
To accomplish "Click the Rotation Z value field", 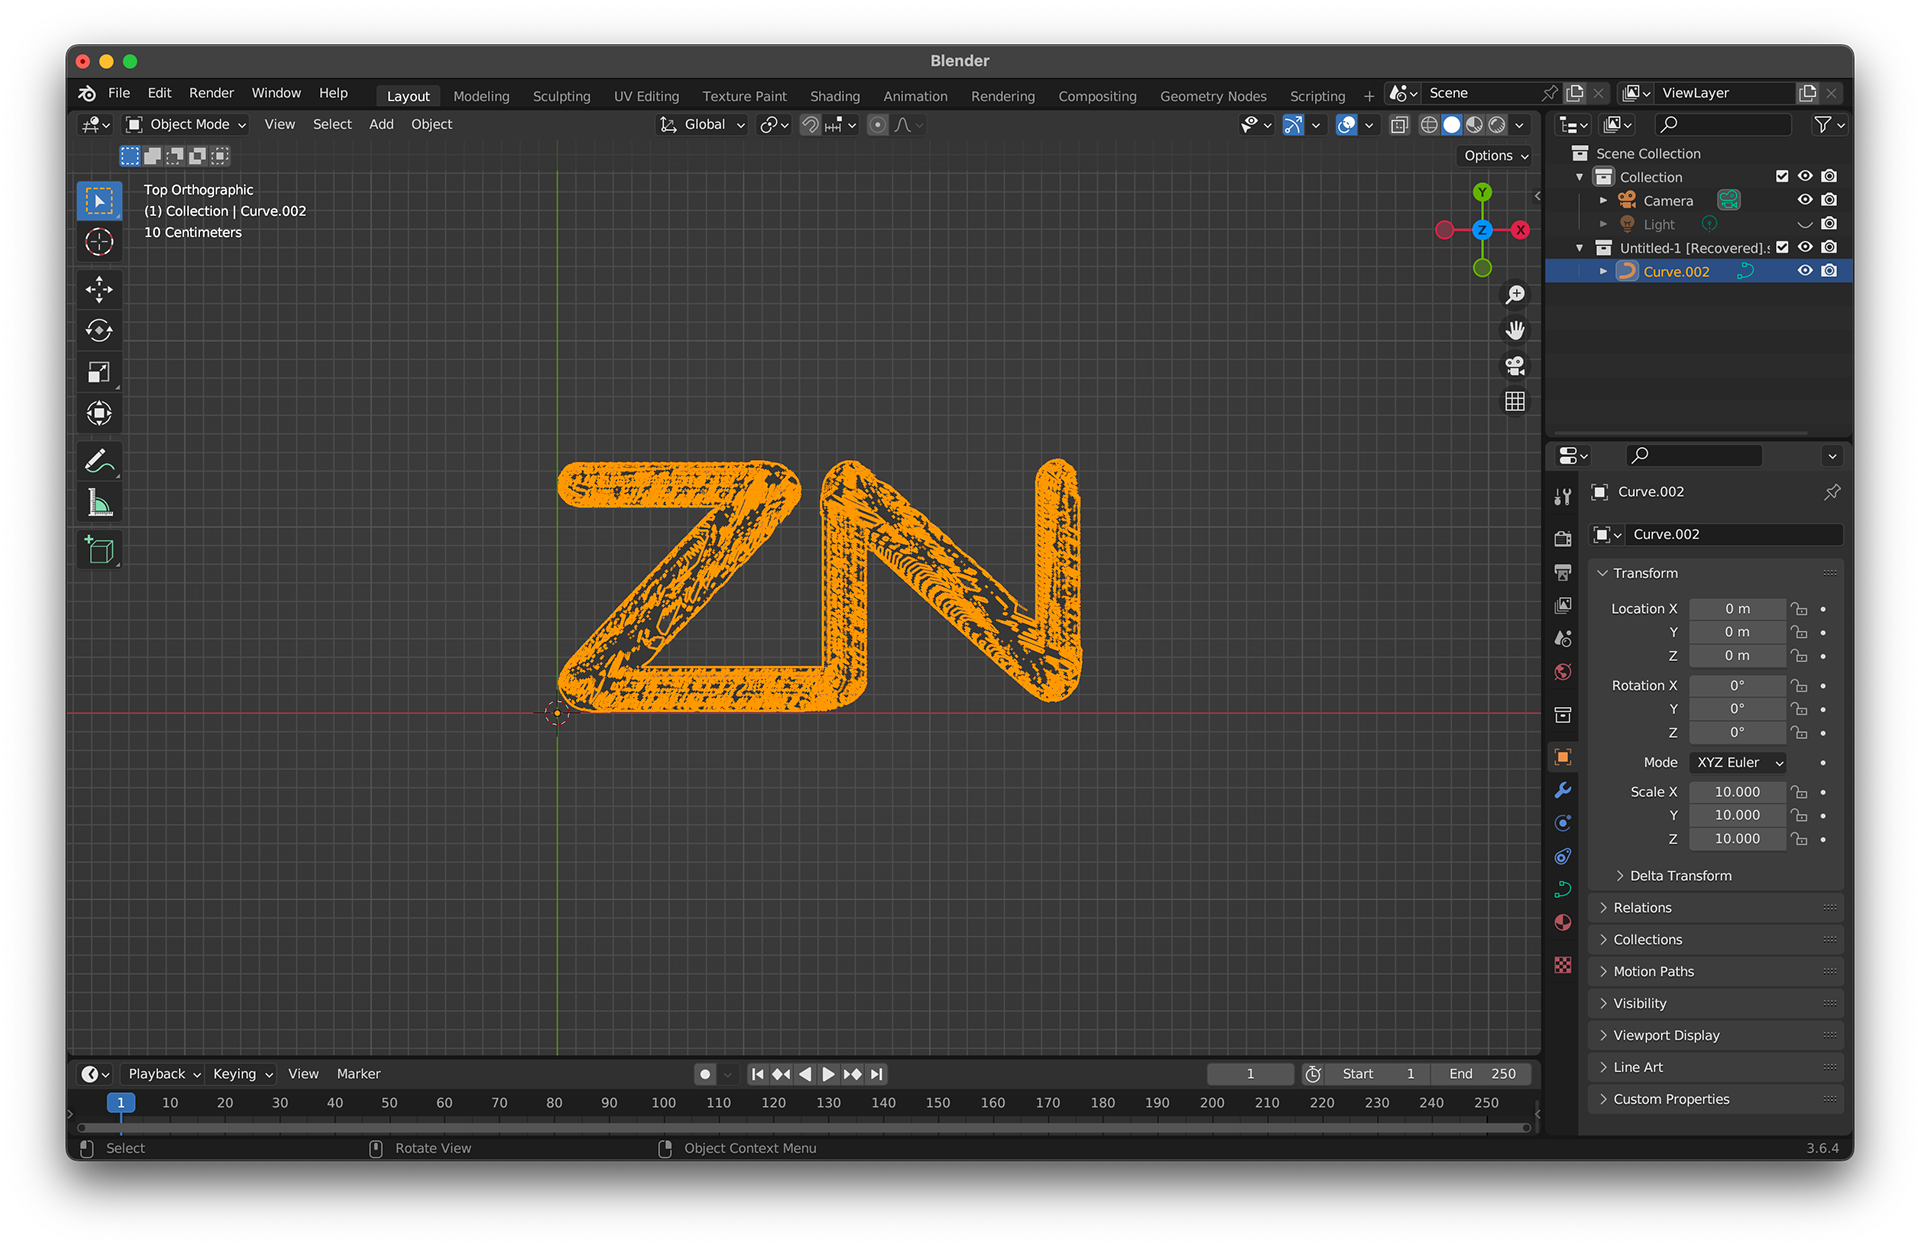I will tap(1737, 732).
